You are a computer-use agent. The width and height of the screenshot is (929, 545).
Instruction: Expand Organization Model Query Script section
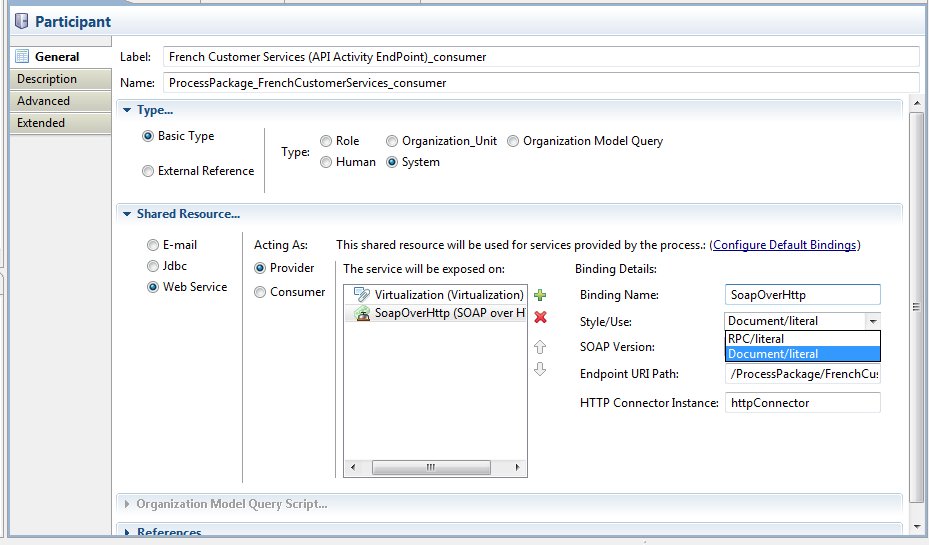(127, 504)
